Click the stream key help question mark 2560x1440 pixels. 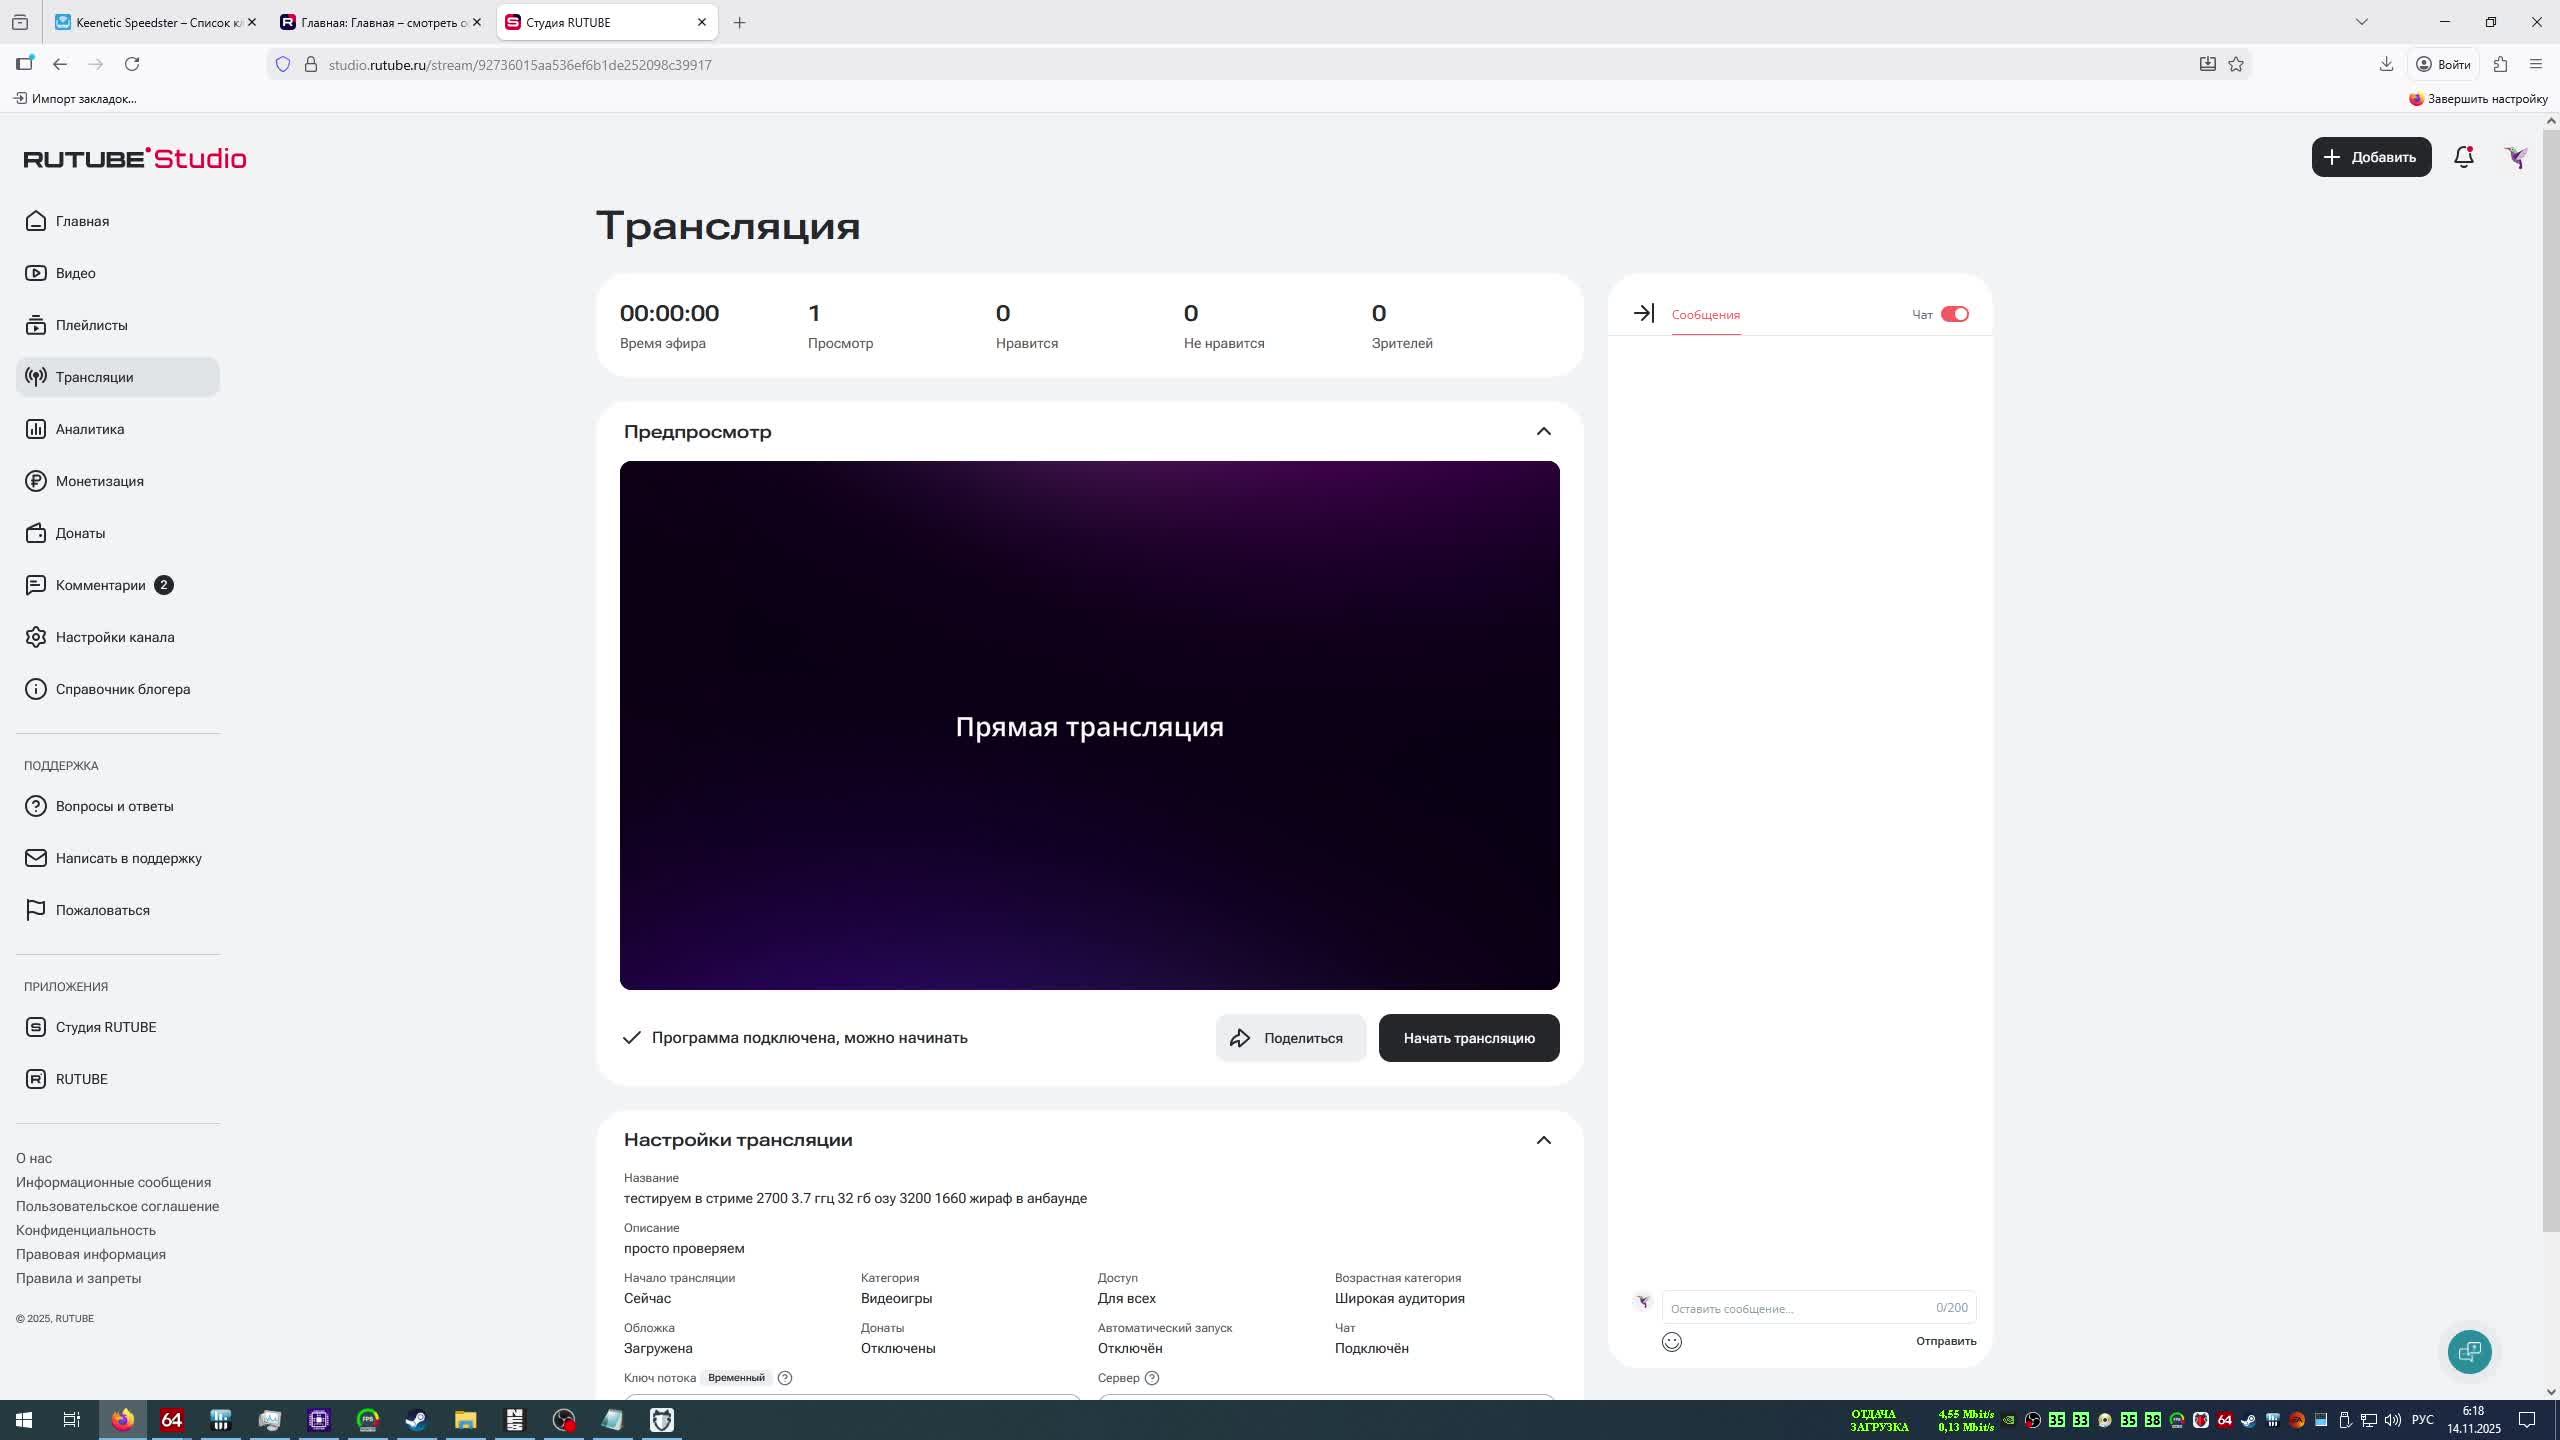[784, 1377]
